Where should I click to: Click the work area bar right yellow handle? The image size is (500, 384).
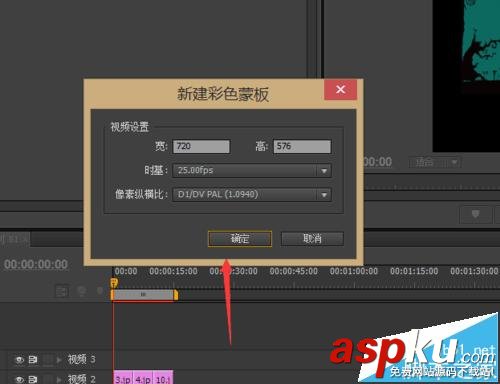pyautogui.click(x=176, y=295)
